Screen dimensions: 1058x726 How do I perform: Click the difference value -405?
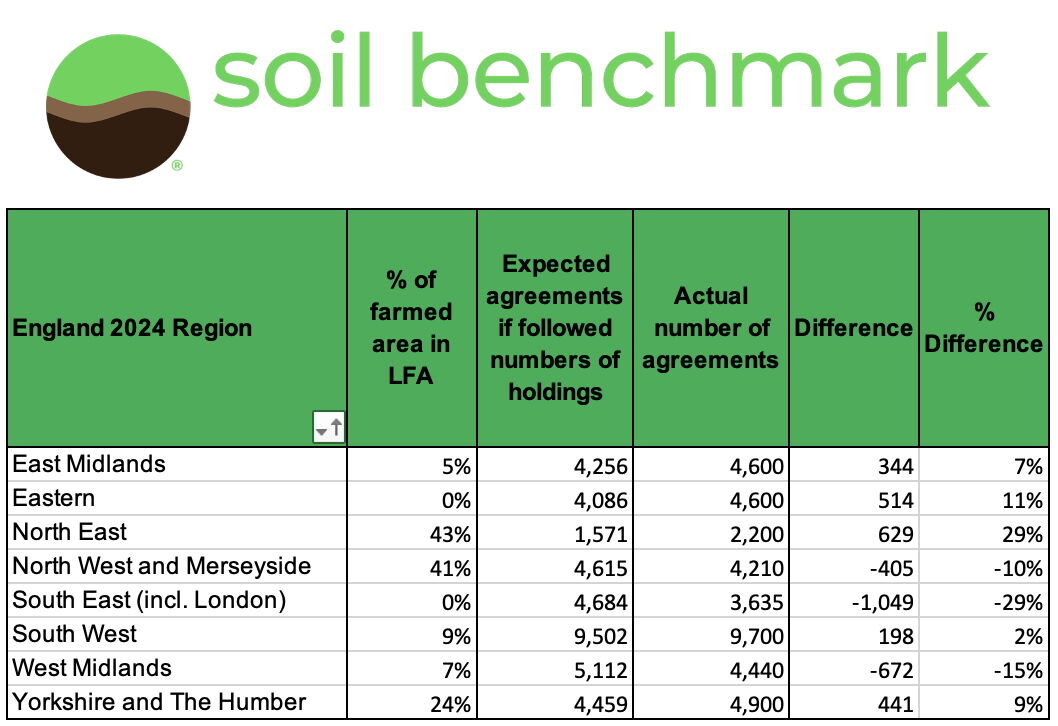coord(854,566)
